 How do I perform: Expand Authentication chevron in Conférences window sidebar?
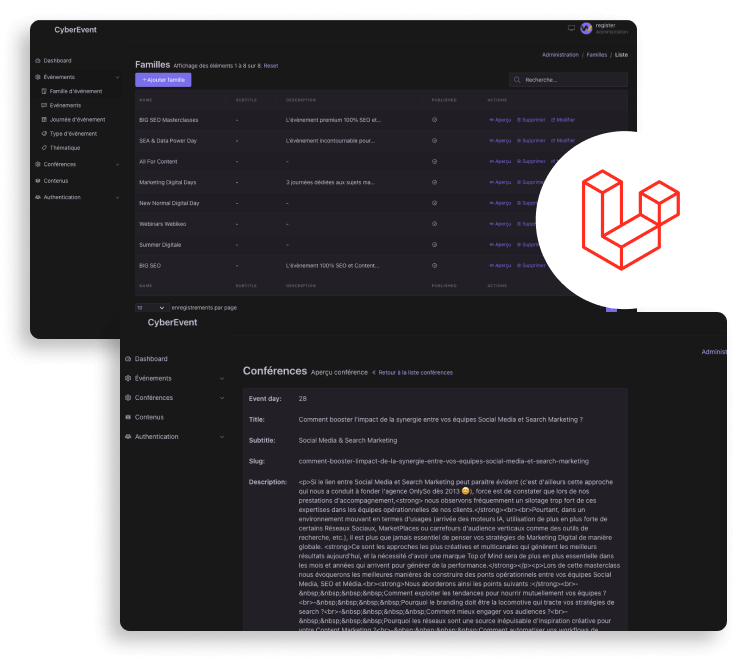[222, 437]
